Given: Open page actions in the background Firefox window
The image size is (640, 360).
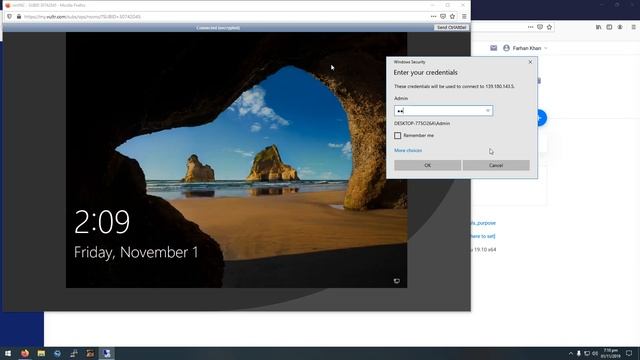Looking at the screenshot, I should [530, 27].
